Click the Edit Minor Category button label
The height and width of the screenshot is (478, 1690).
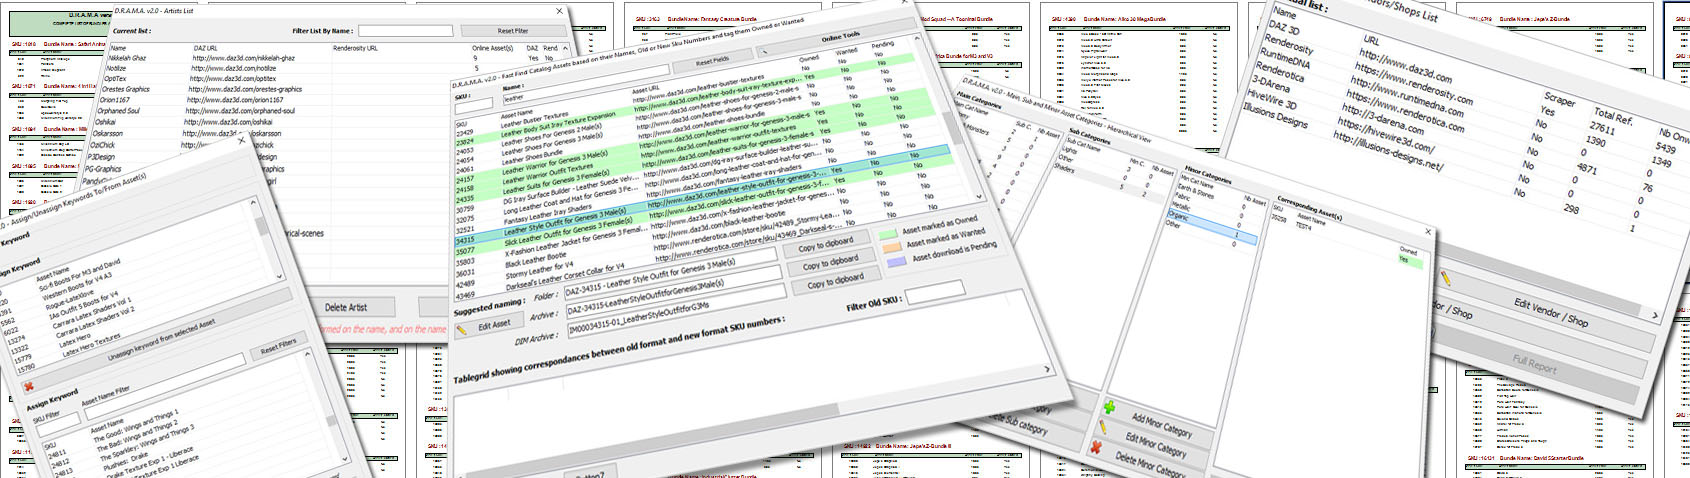coord(1156,445)
